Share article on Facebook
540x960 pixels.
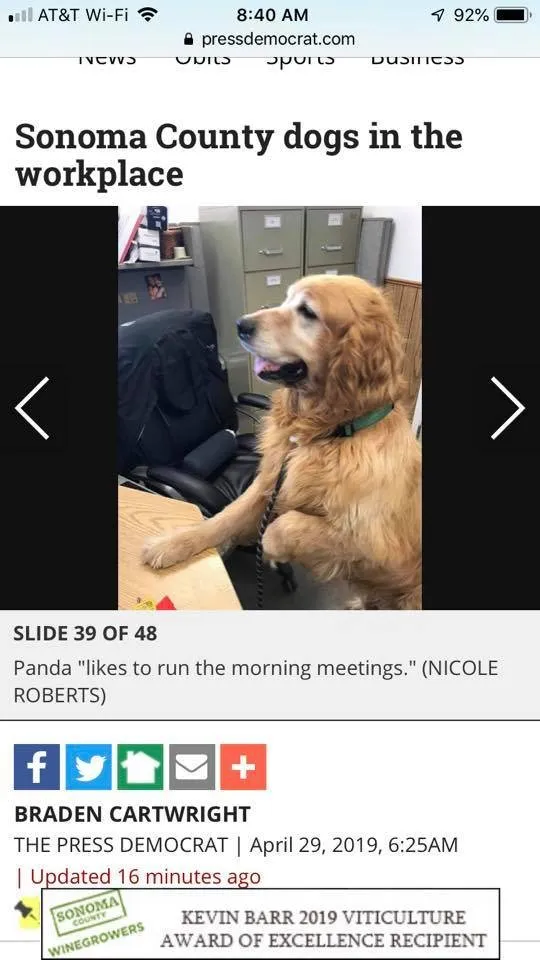coord(37,767)
